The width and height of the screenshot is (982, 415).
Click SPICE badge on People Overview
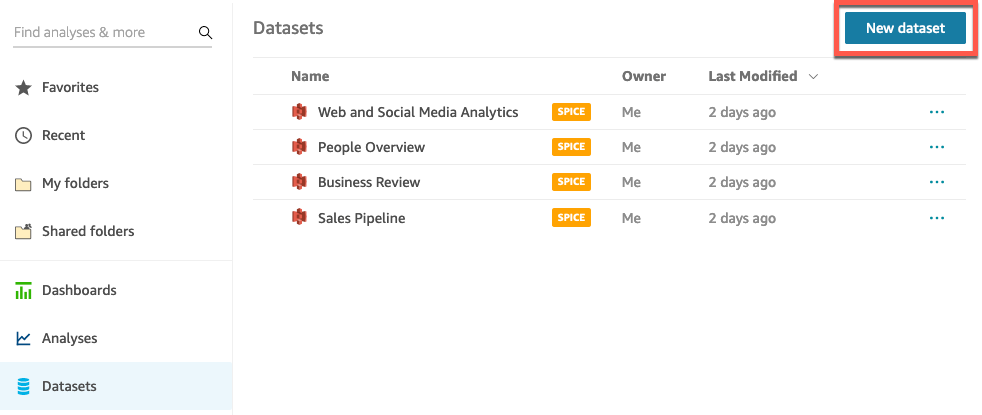coord(571,147)
